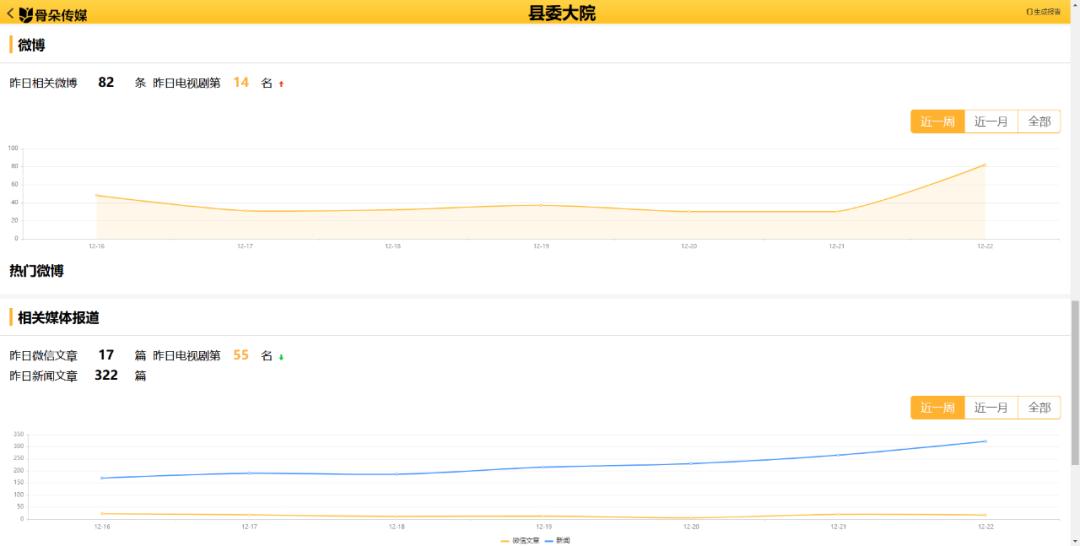Viewport: 1080px width, 546px height.
Task: Select 近一月 tab in the 微博 section
Action: coord(991,122)
